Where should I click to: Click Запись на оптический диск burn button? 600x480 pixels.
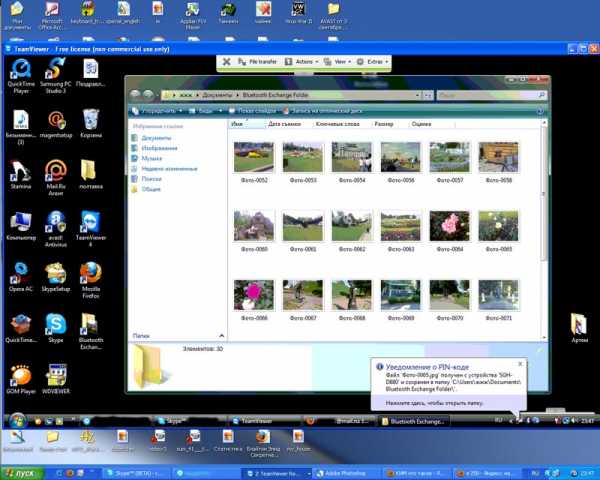[322, 111]
